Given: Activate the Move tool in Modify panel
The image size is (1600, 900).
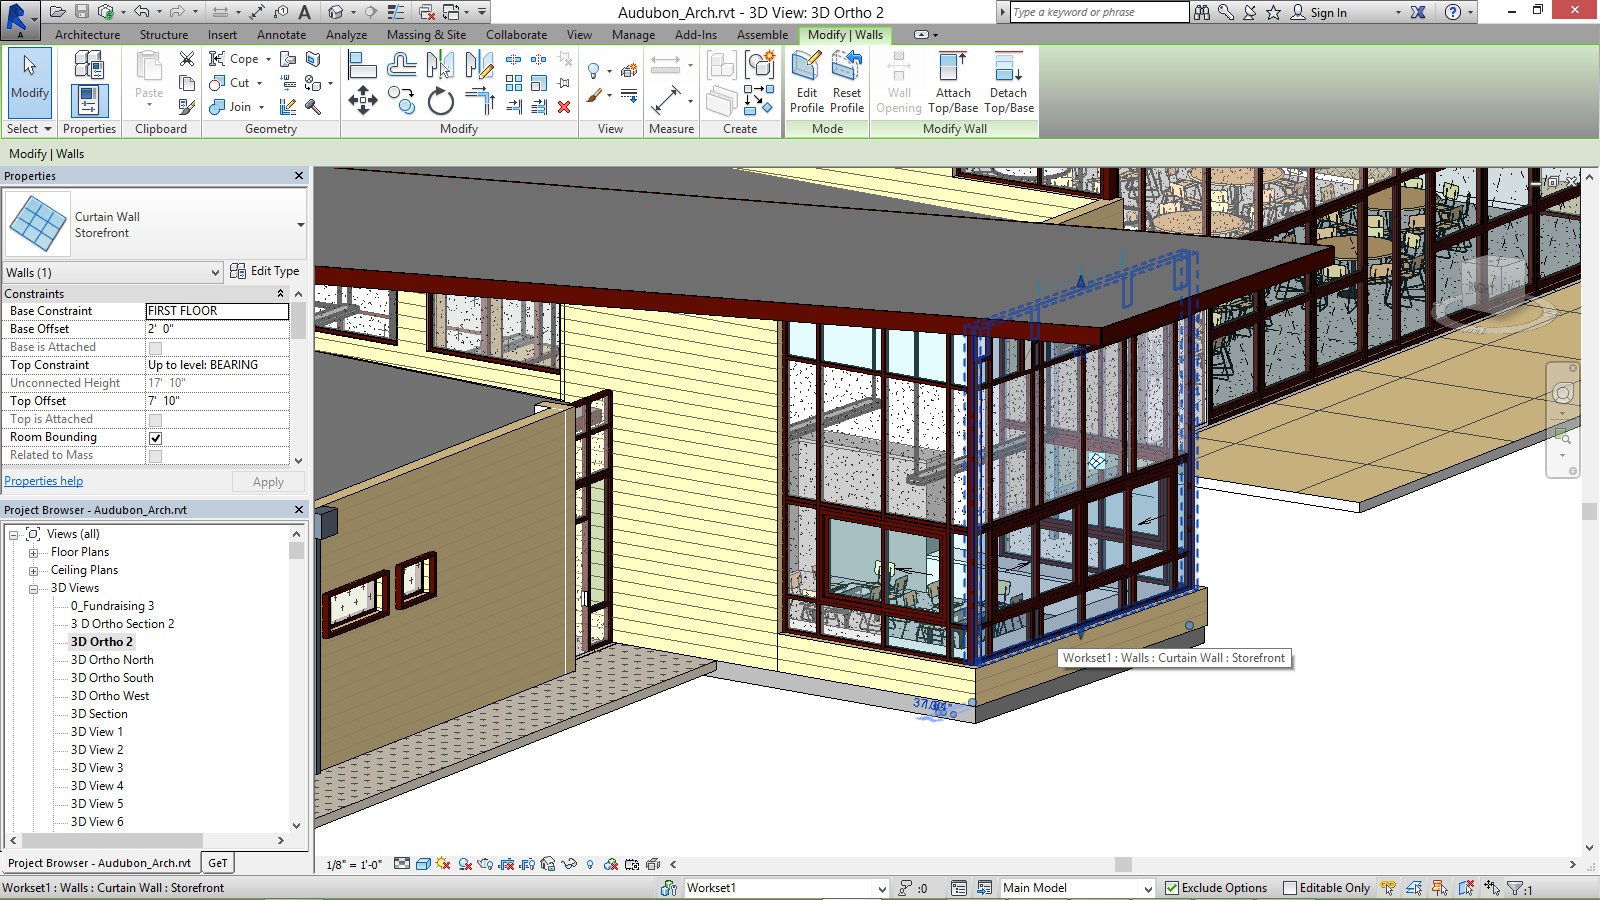Looking at the screenshot, I should [362, 100].
